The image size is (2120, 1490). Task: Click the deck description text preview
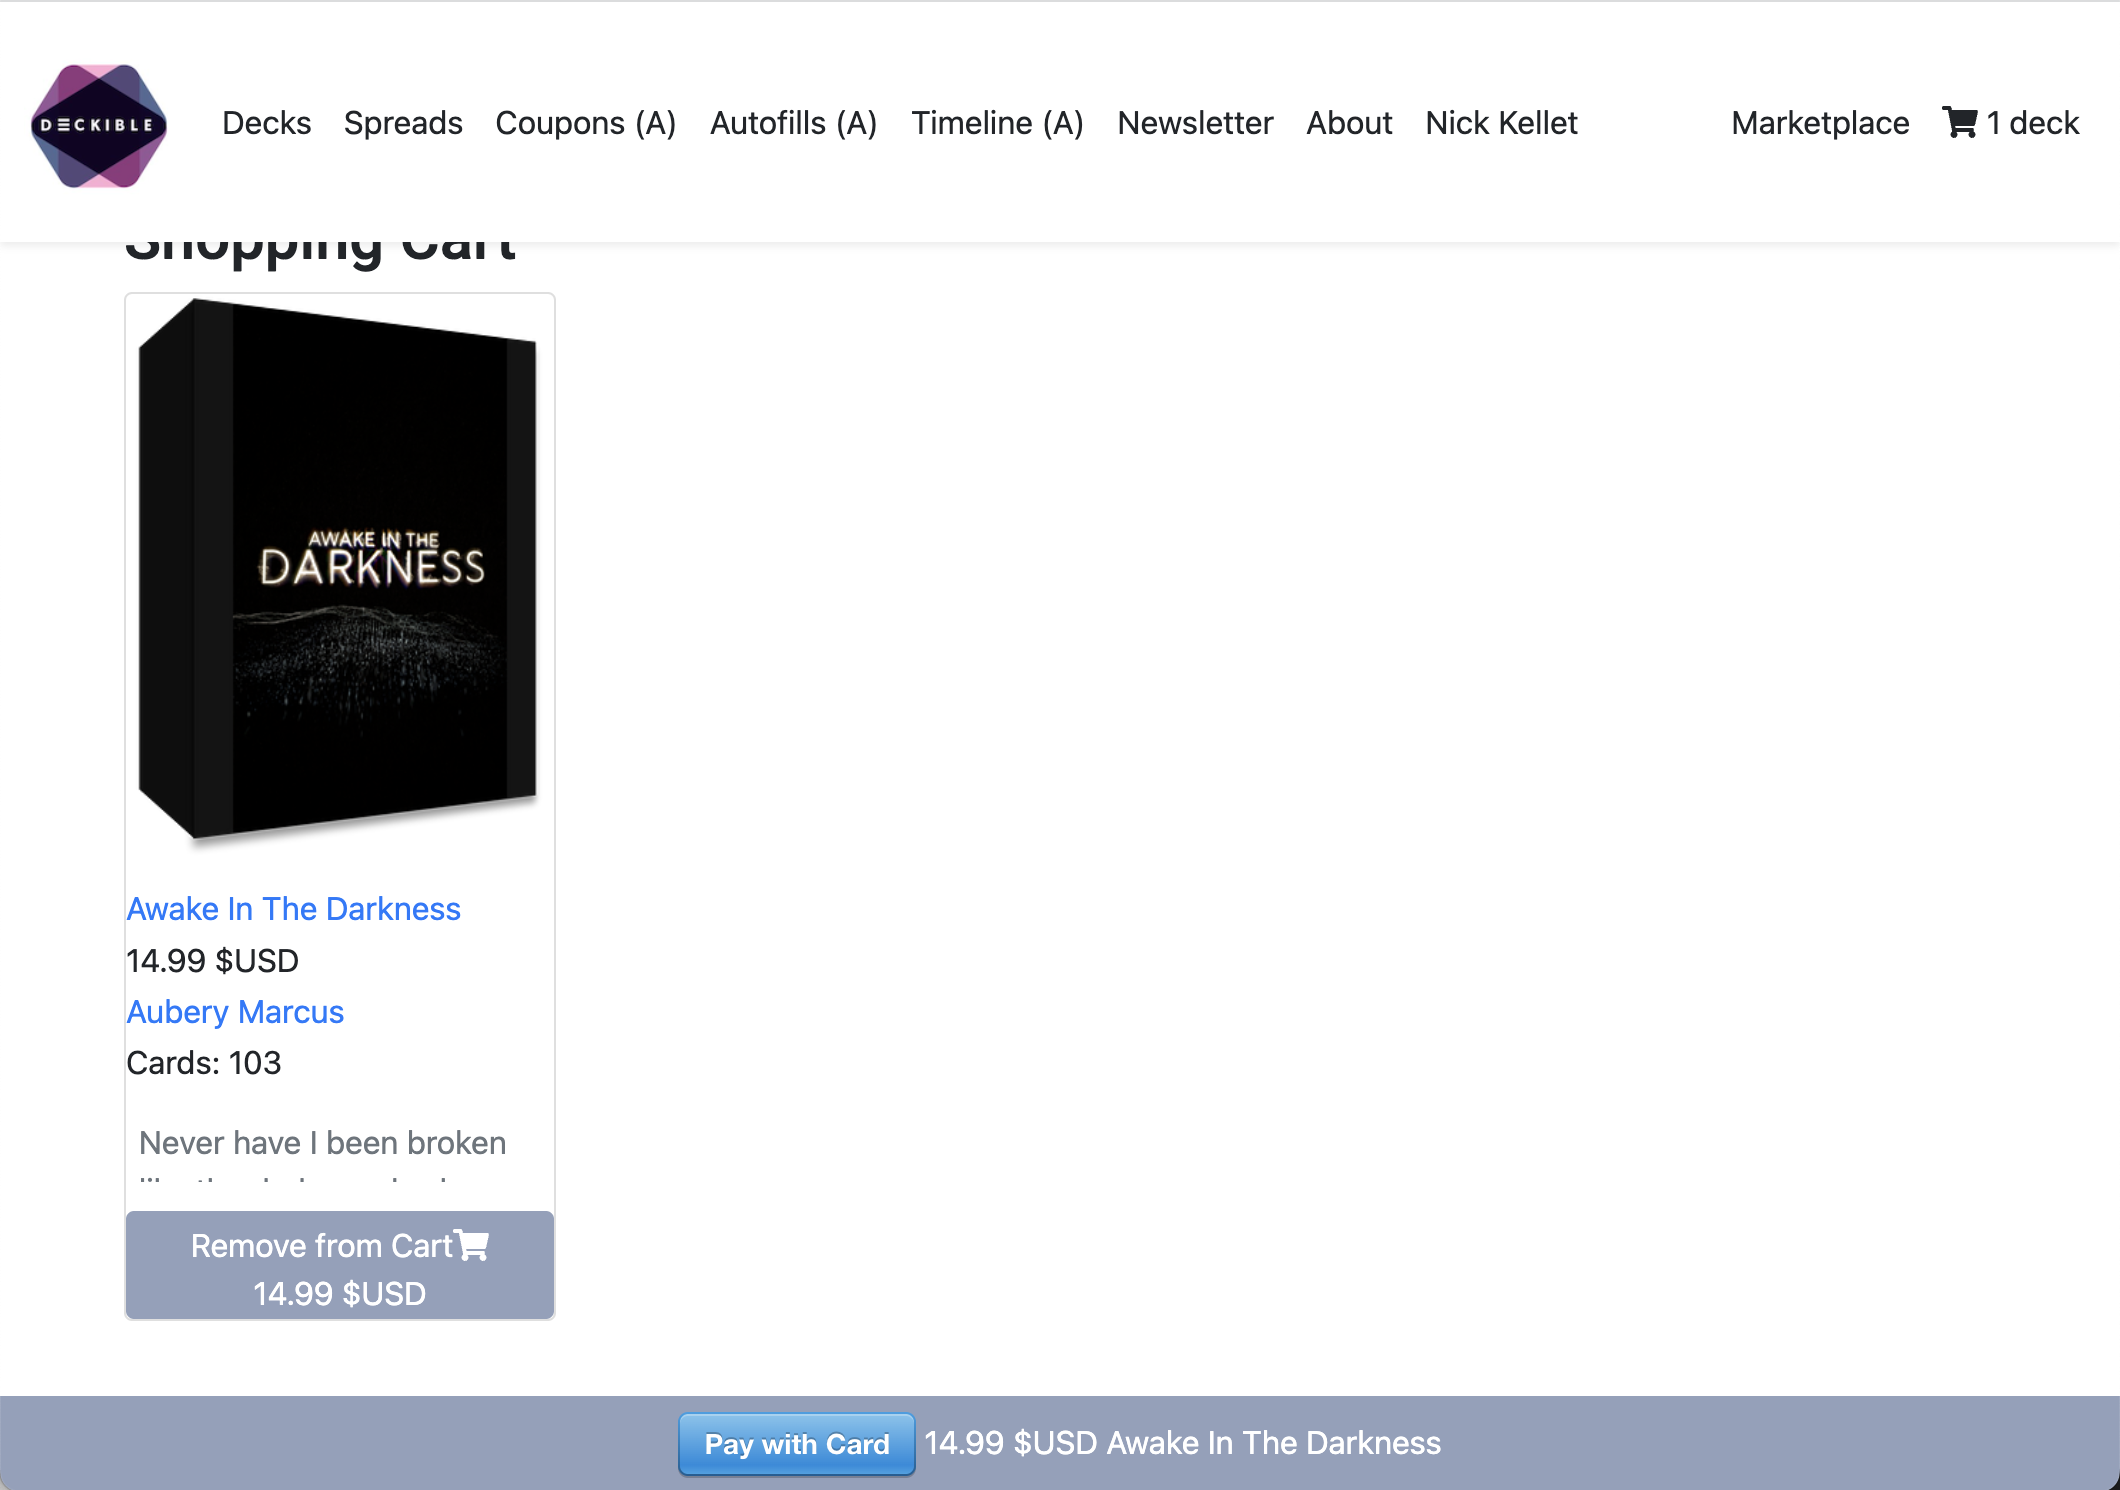322,1143
